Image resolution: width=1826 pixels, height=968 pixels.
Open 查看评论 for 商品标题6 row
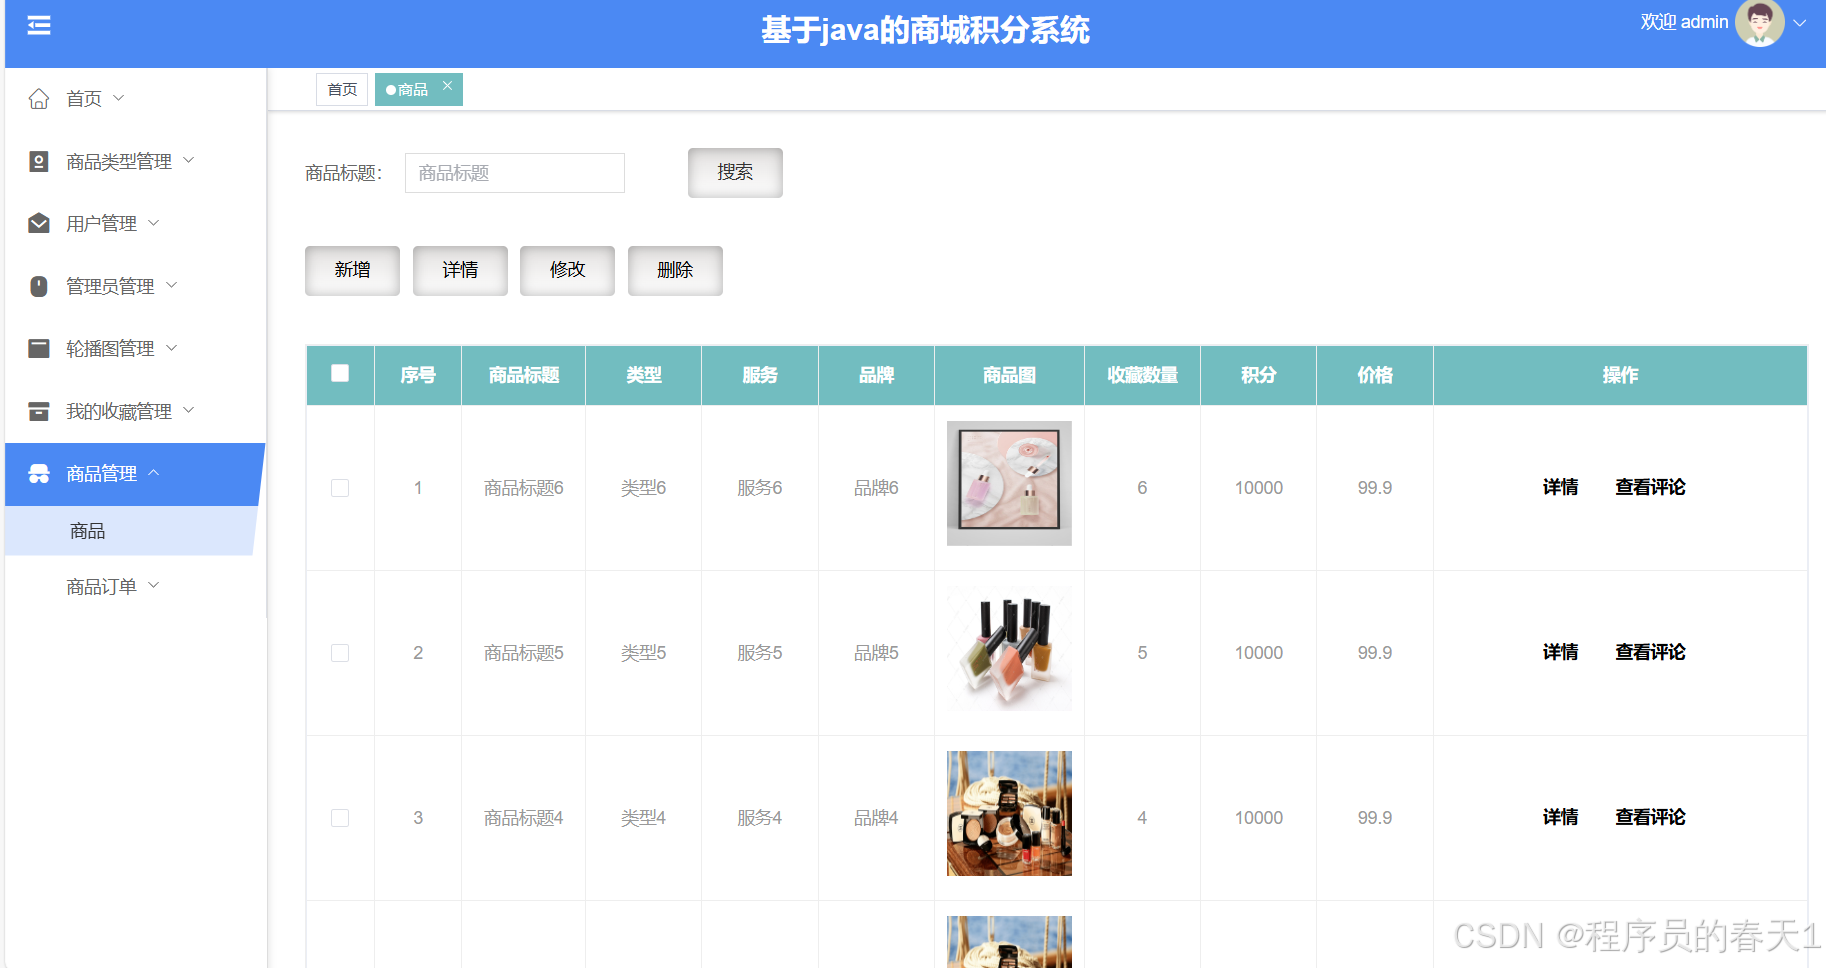(x=1650, y=487)
